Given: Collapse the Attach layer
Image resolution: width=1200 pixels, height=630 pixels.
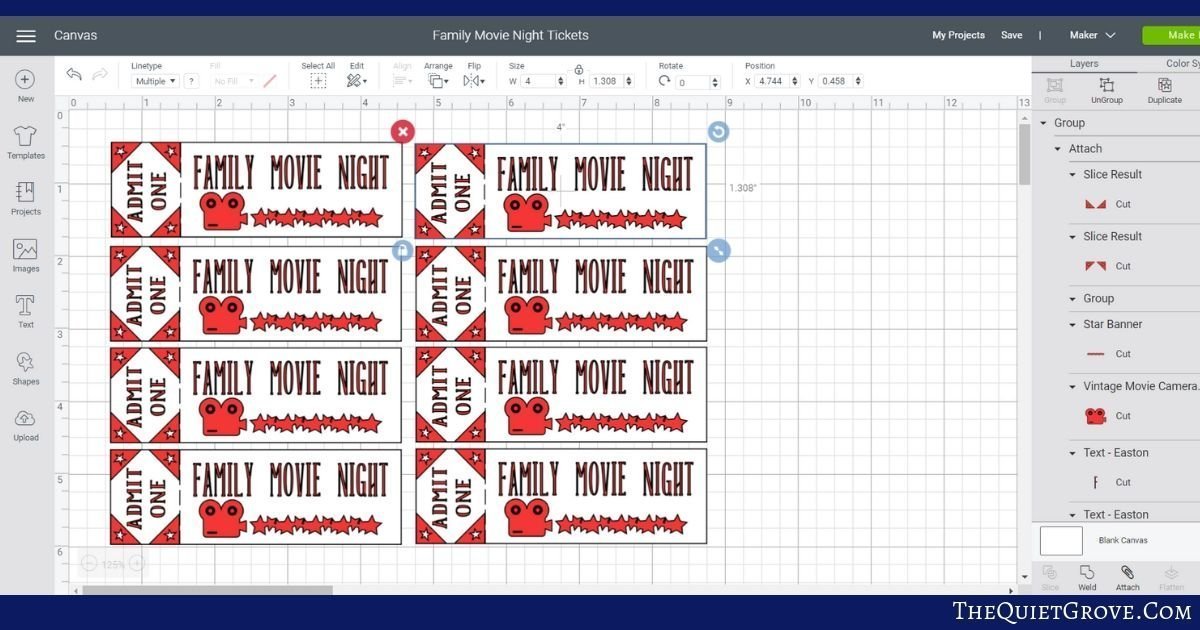Looking at the screenshot, I should point(1058,149).
